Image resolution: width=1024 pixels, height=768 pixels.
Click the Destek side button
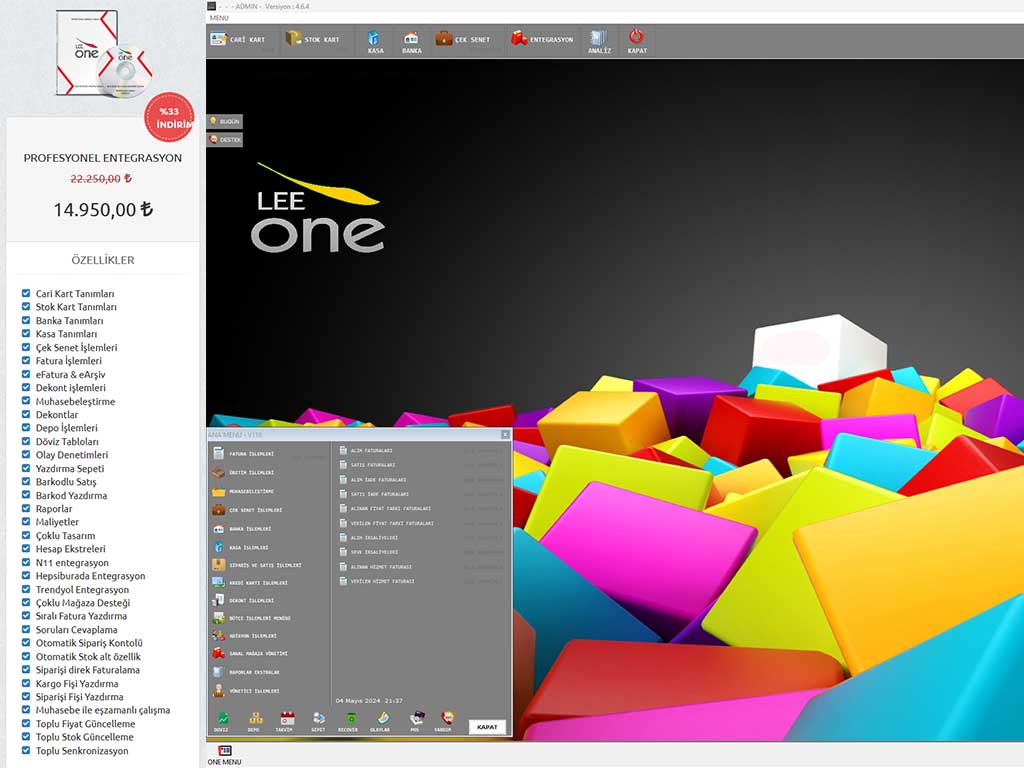225,140
